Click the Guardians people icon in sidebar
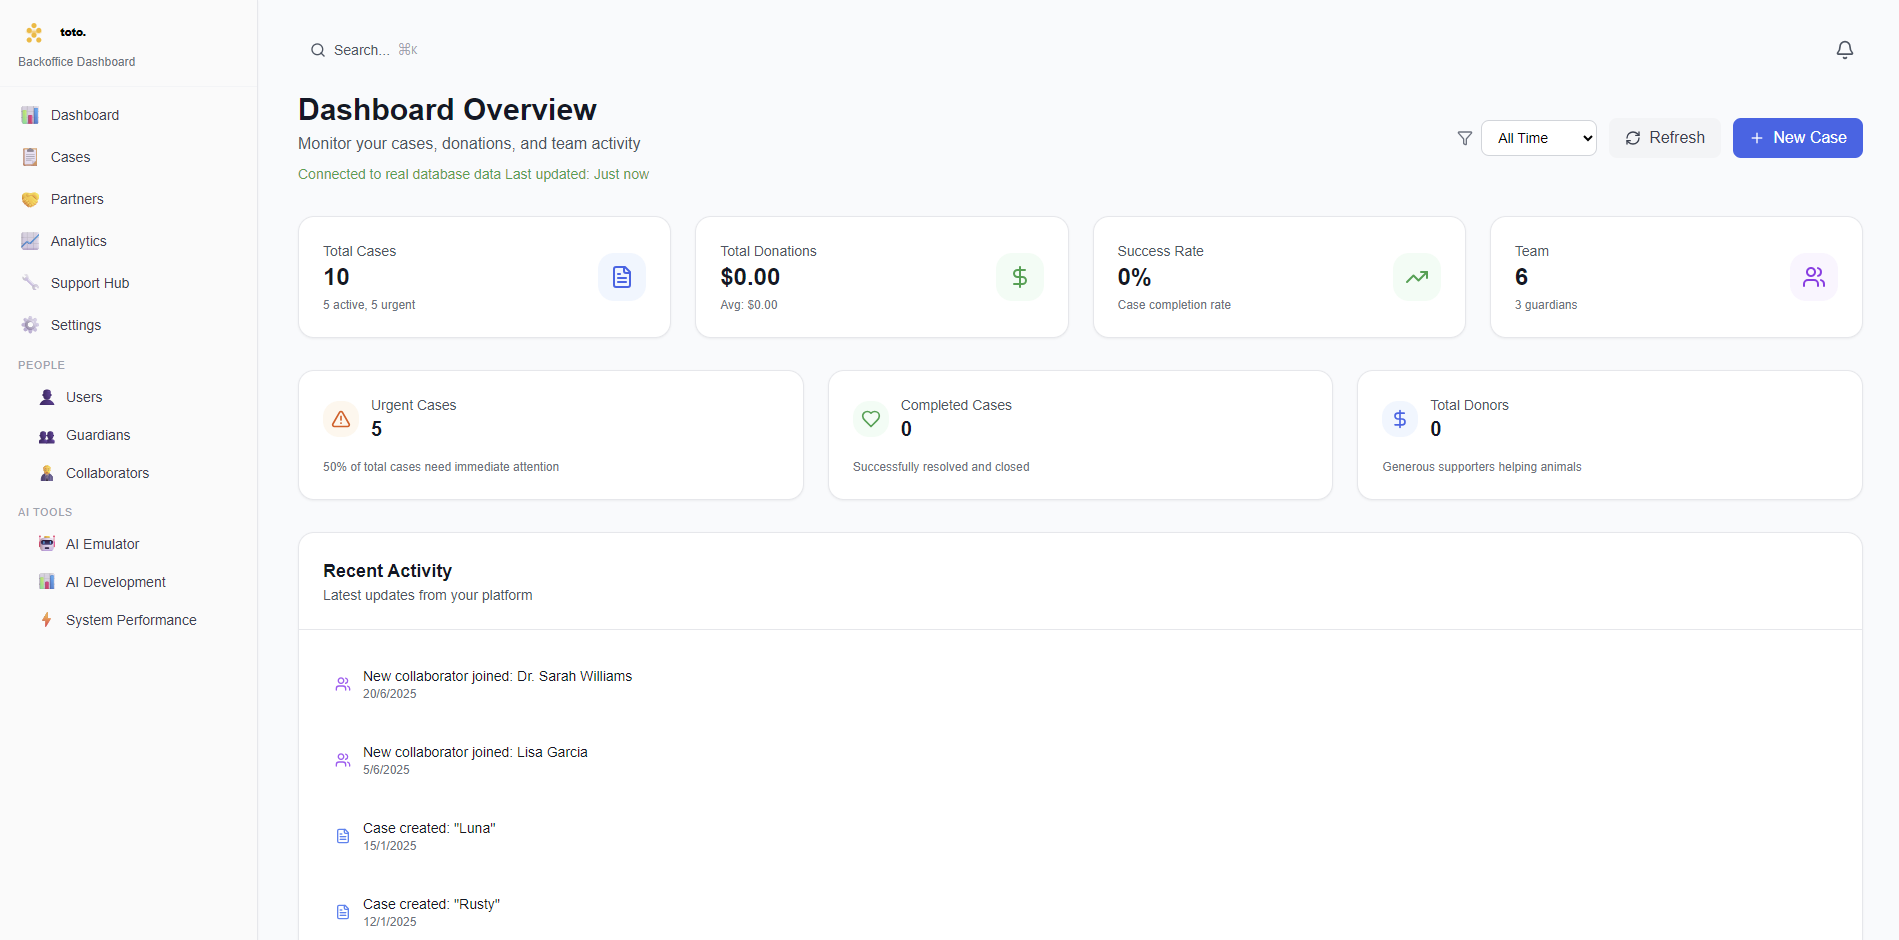Viewport: 1899px width, 940px height. click(x=47, y=435)
